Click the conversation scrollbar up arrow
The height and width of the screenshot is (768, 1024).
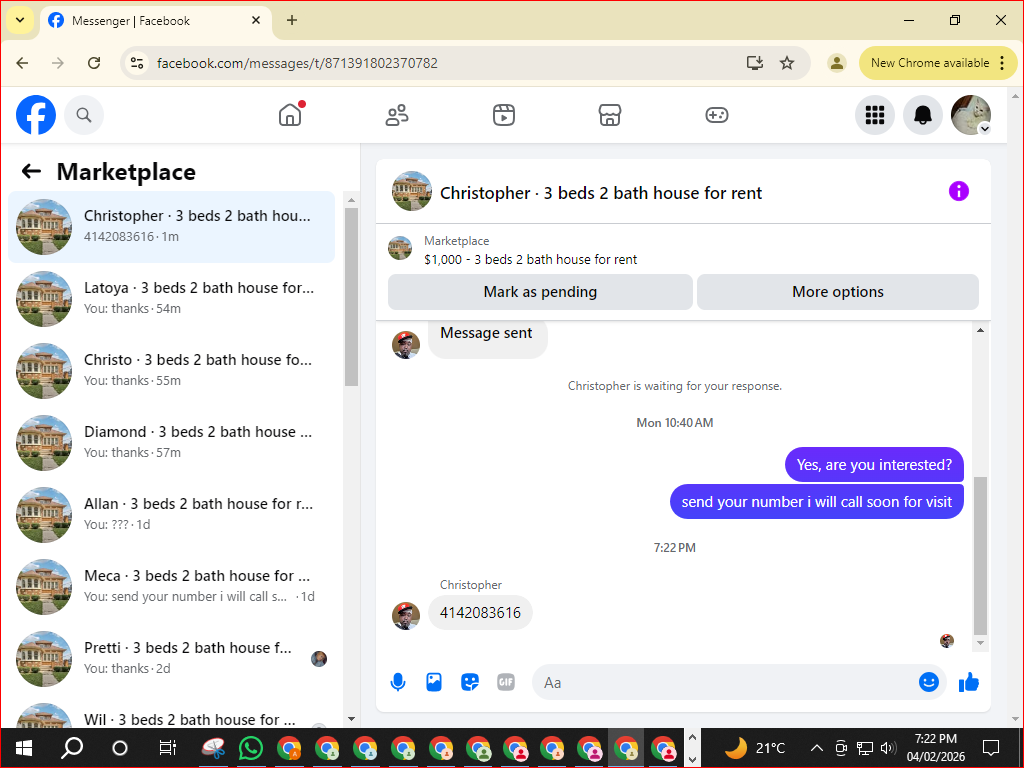[980, 330]
